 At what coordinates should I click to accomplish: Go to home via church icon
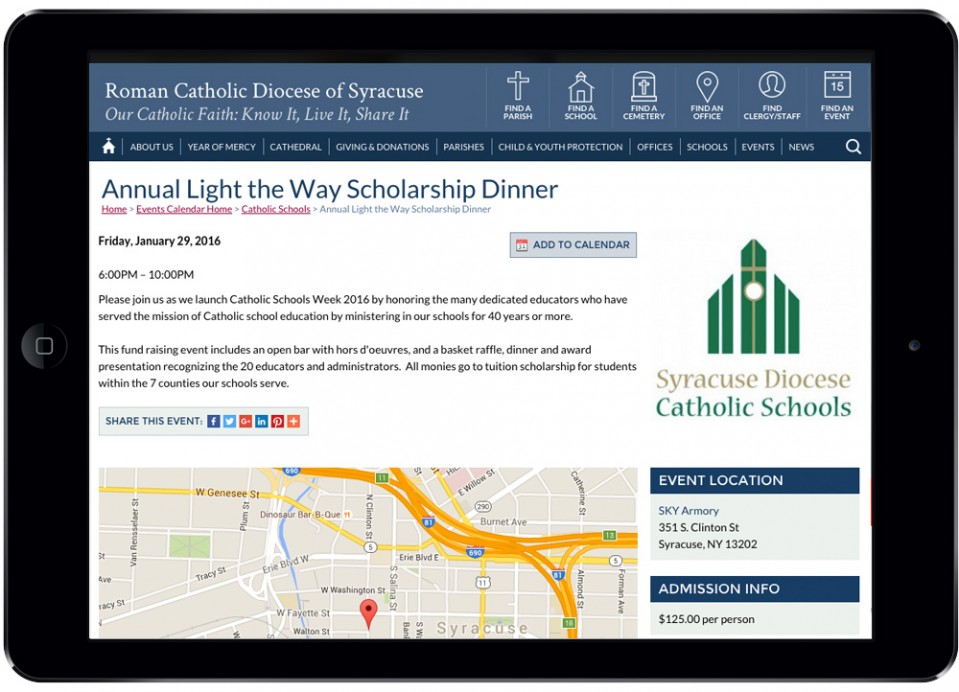[109, 146]
